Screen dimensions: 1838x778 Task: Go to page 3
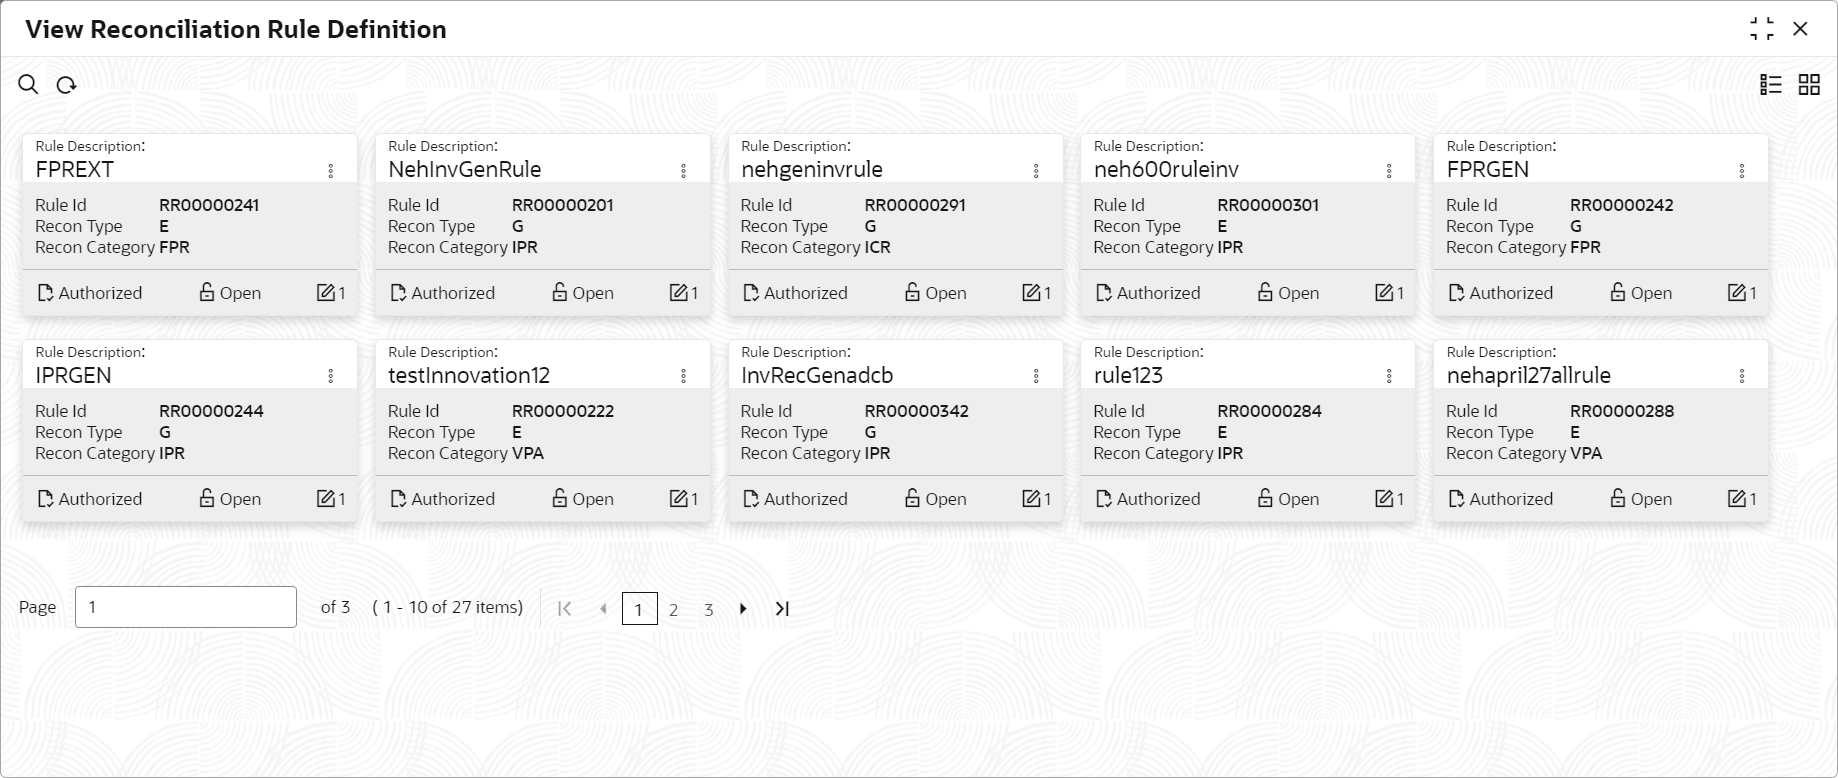point(709,609)
